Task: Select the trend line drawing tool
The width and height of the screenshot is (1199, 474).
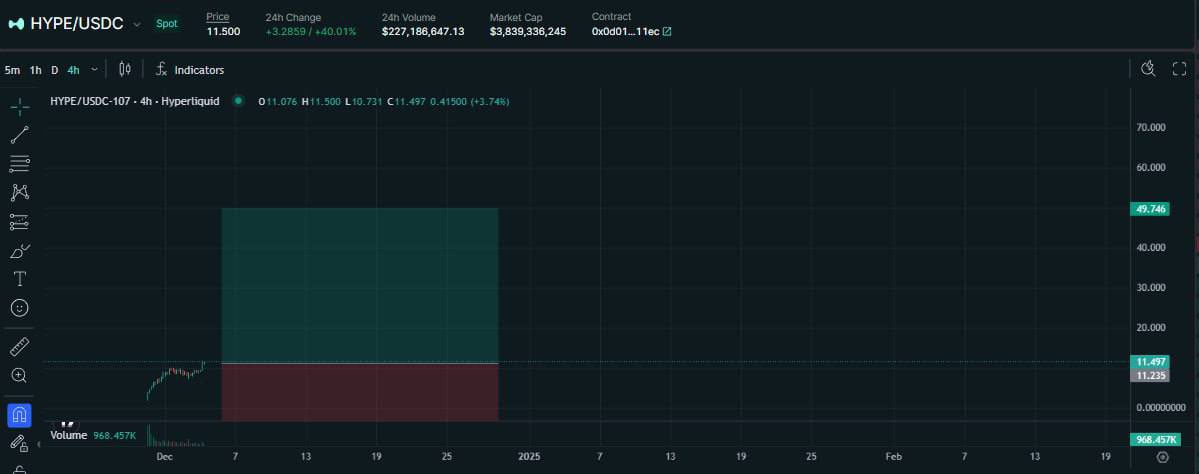Action: coord(20,135)
